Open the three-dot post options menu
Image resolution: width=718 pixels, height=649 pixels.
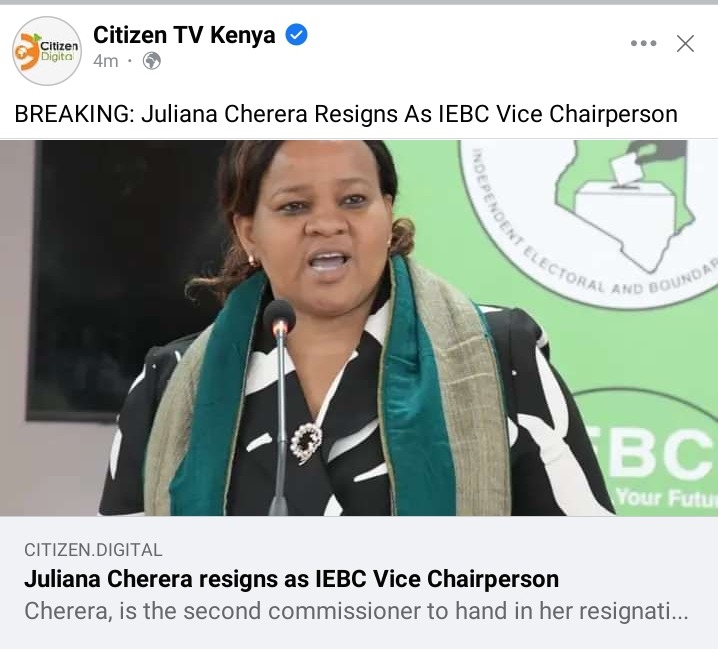pos(643,44)
